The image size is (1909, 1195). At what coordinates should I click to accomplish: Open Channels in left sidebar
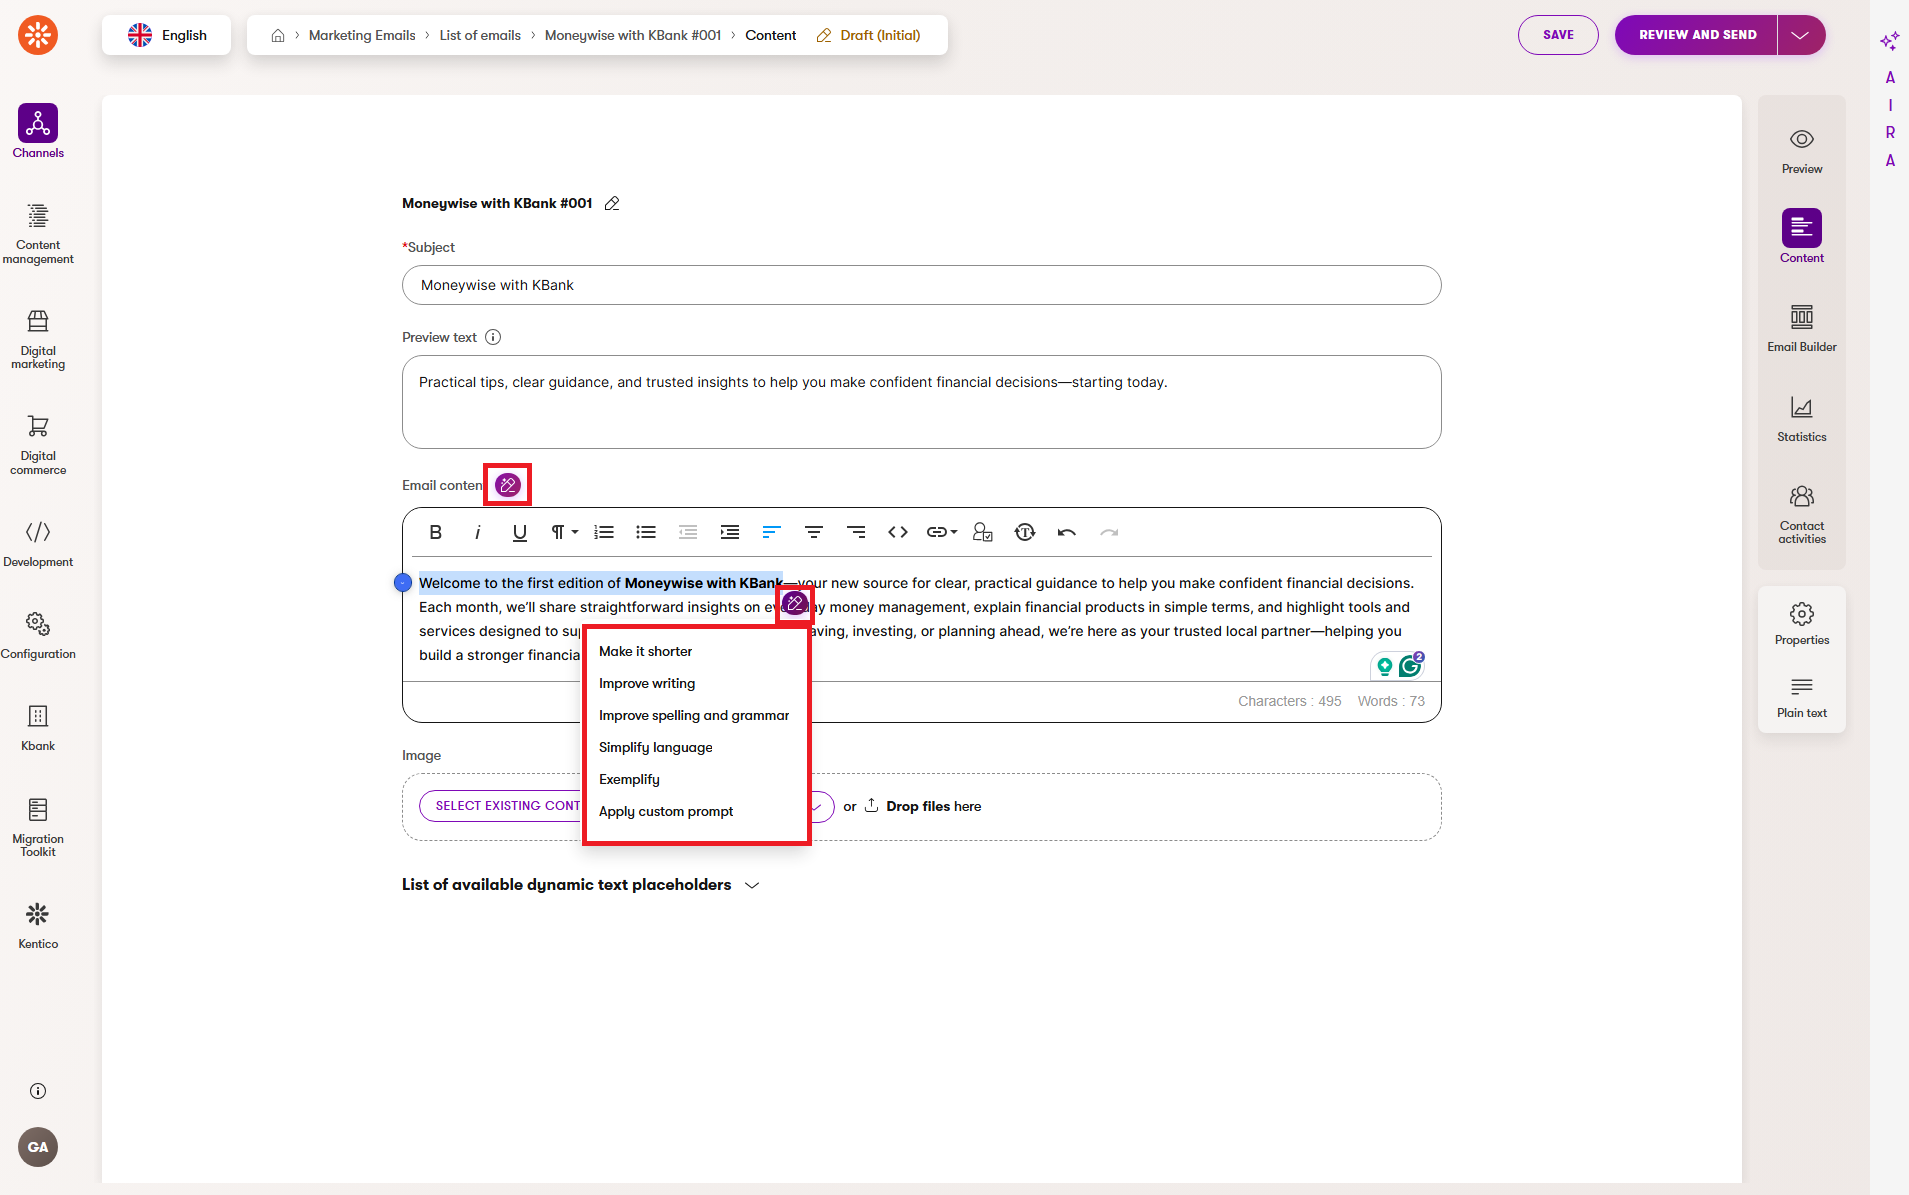(x=38, y=132)
